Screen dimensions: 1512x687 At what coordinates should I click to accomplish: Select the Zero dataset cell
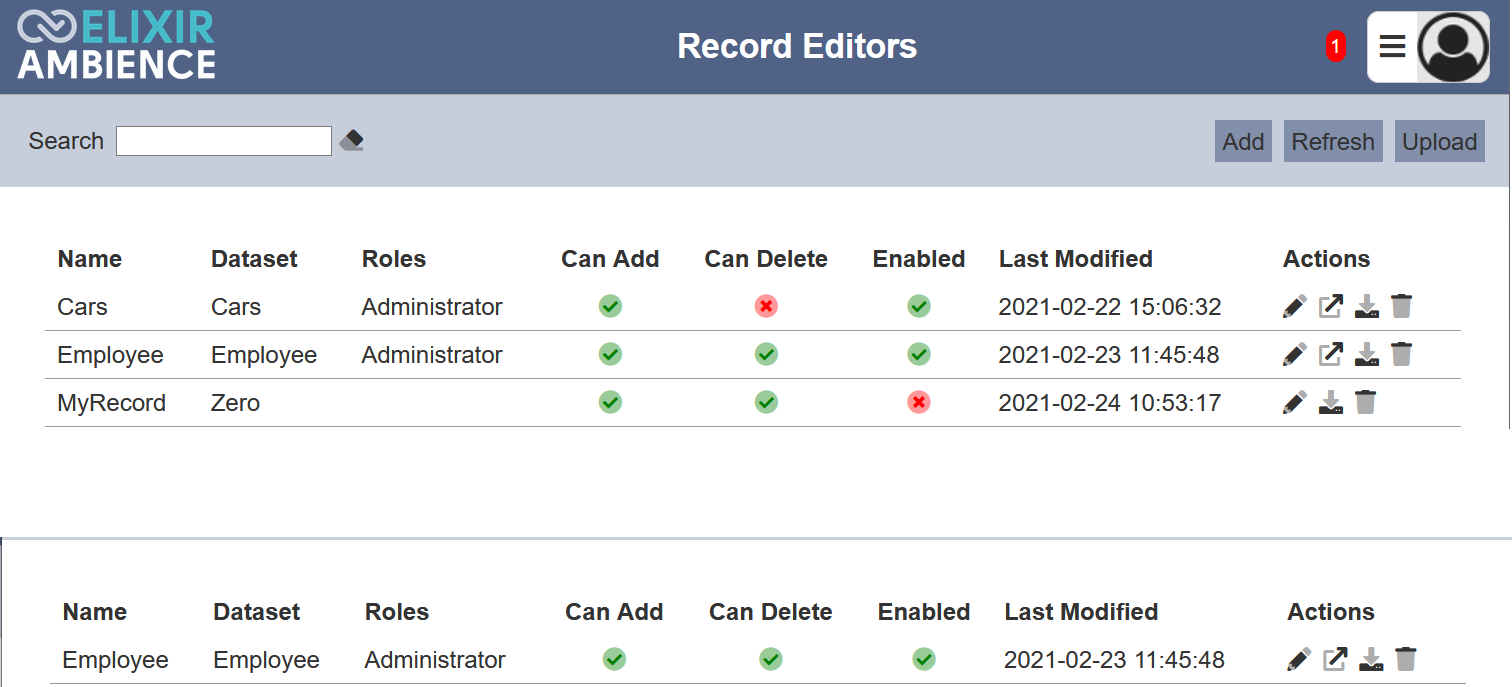click(x=235, y=403)
